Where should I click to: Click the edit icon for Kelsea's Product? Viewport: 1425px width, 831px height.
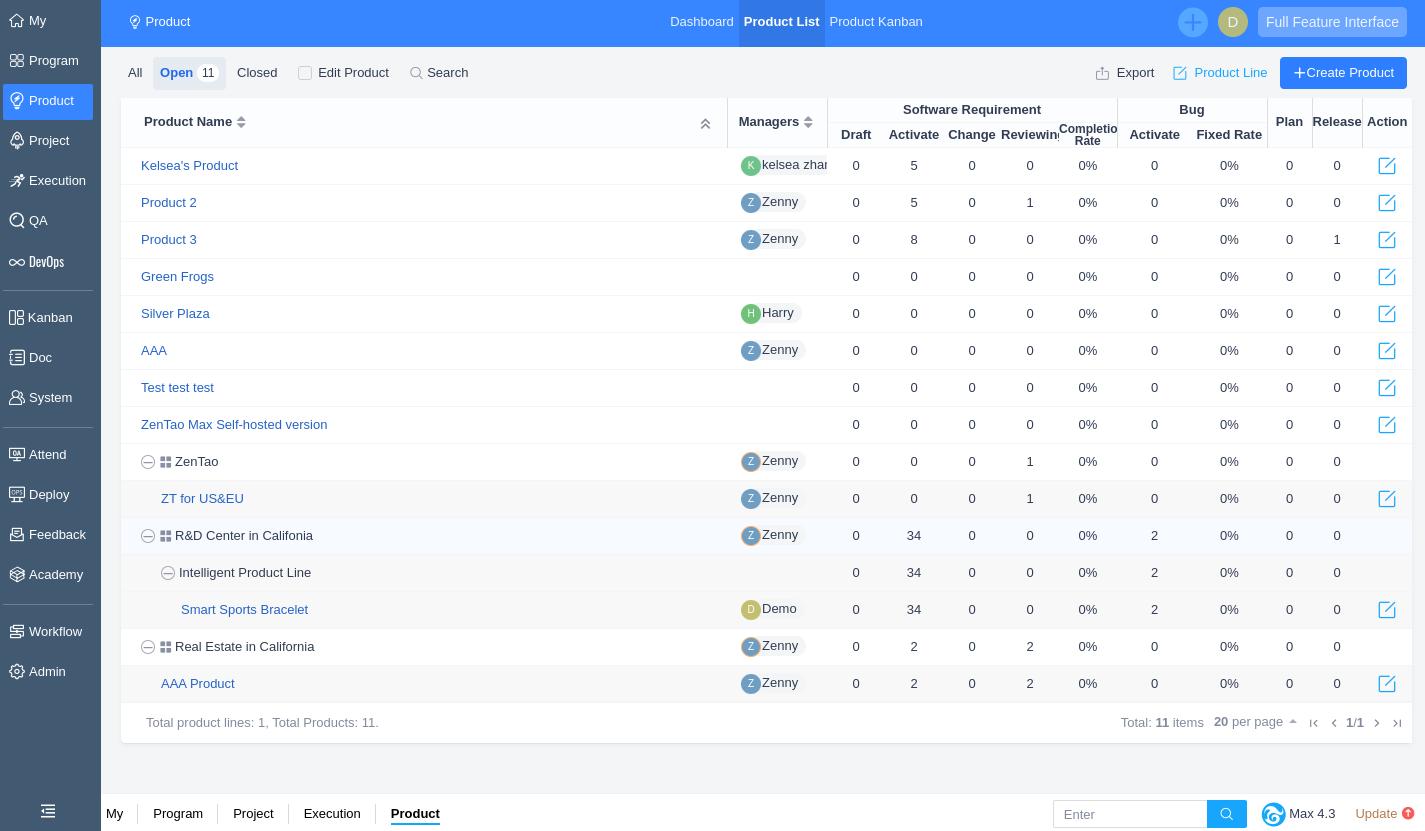1386,166
